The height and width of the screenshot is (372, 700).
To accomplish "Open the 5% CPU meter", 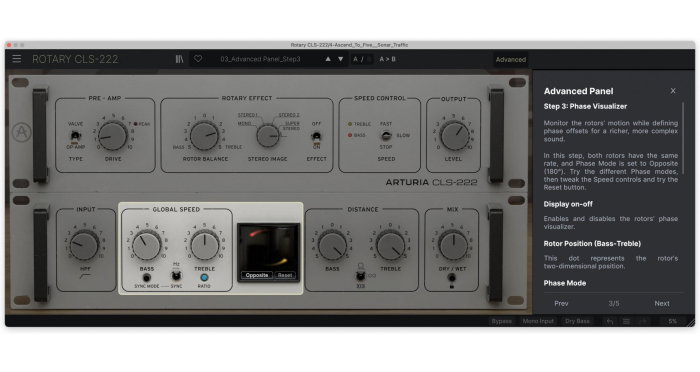I will tap(672, 321).
